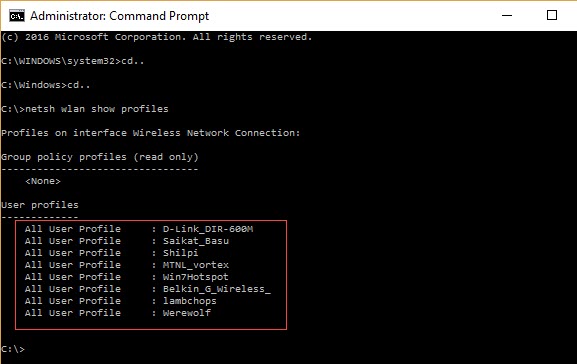Select the Win7Hotspot profile name
The height and width of the screenshot is (364, 577).
tap(195, 277)
